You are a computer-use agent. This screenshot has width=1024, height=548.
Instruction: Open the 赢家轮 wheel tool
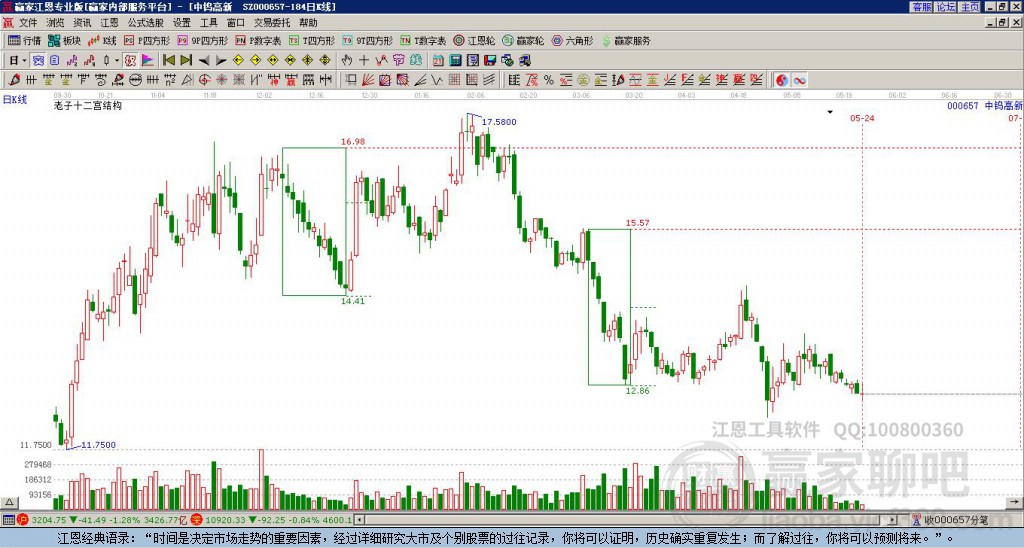[x=523, y=40]
